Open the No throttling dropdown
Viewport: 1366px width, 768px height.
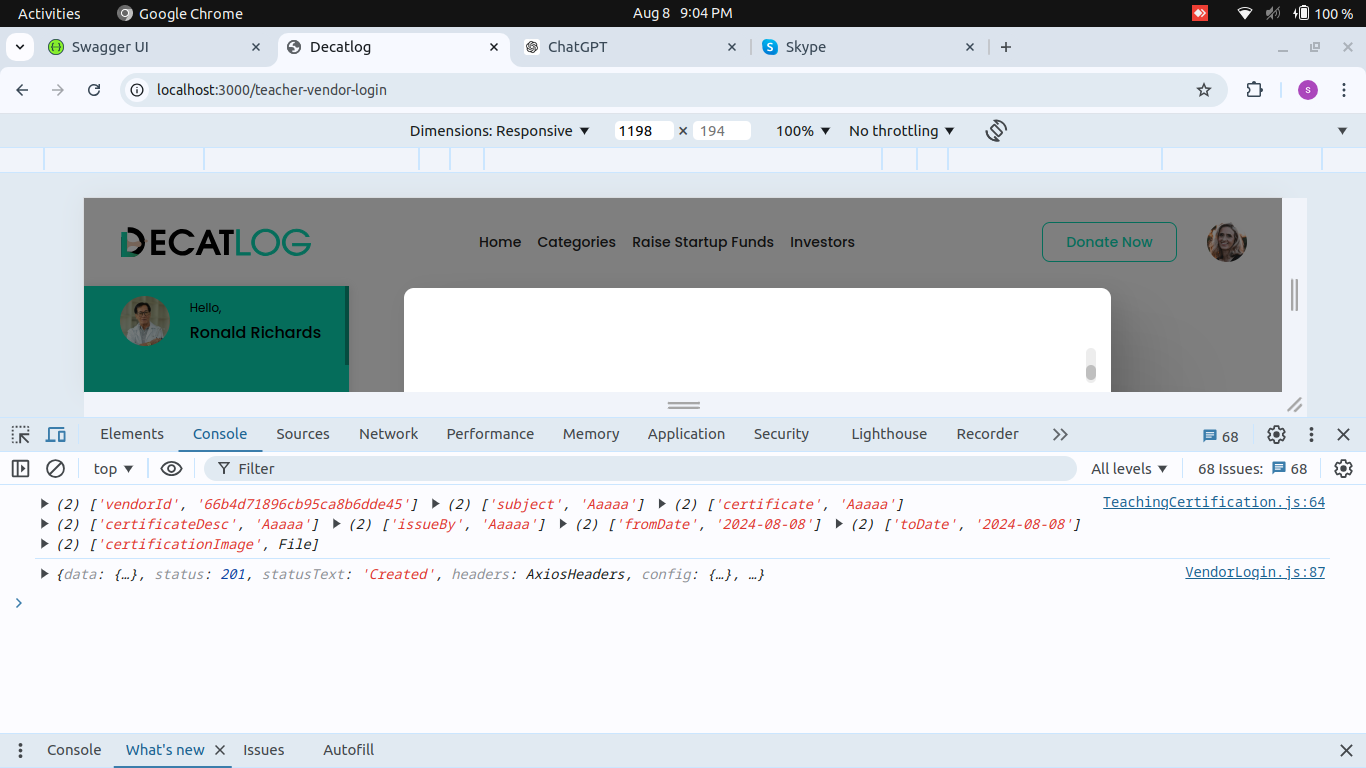[901, 131]
